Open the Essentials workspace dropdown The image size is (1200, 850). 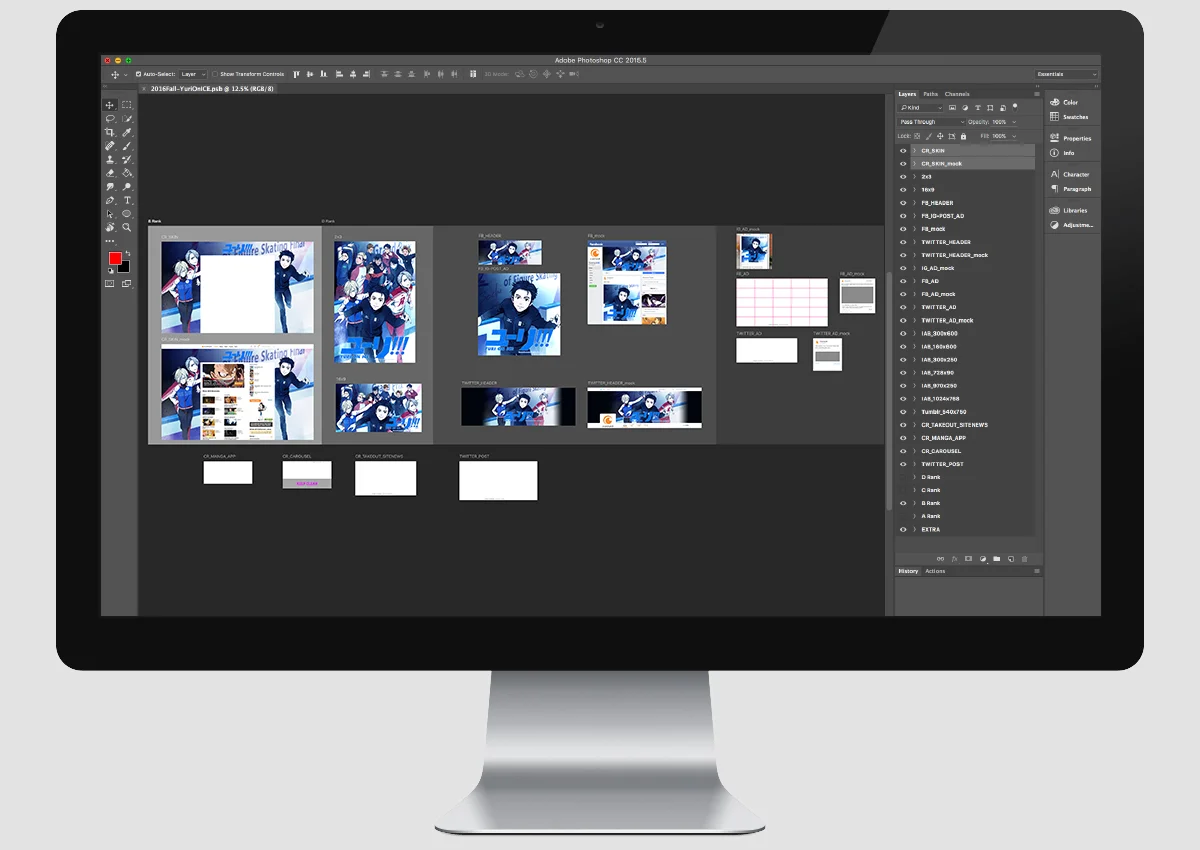pos(1067,74)
